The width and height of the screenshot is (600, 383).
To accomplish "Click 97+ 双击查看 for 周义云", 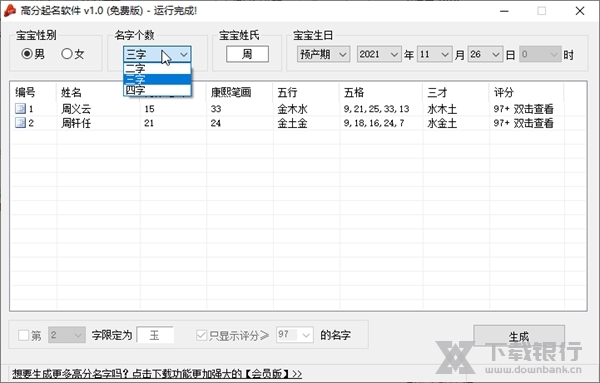I will pos(523,109).
